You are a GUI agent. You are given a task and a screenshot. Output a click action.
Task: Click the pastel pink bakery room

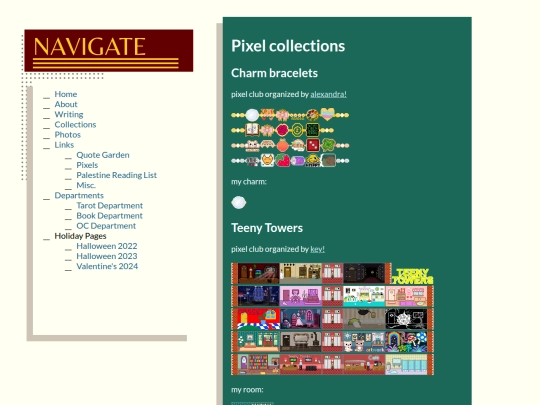click(x=406, y=296)
